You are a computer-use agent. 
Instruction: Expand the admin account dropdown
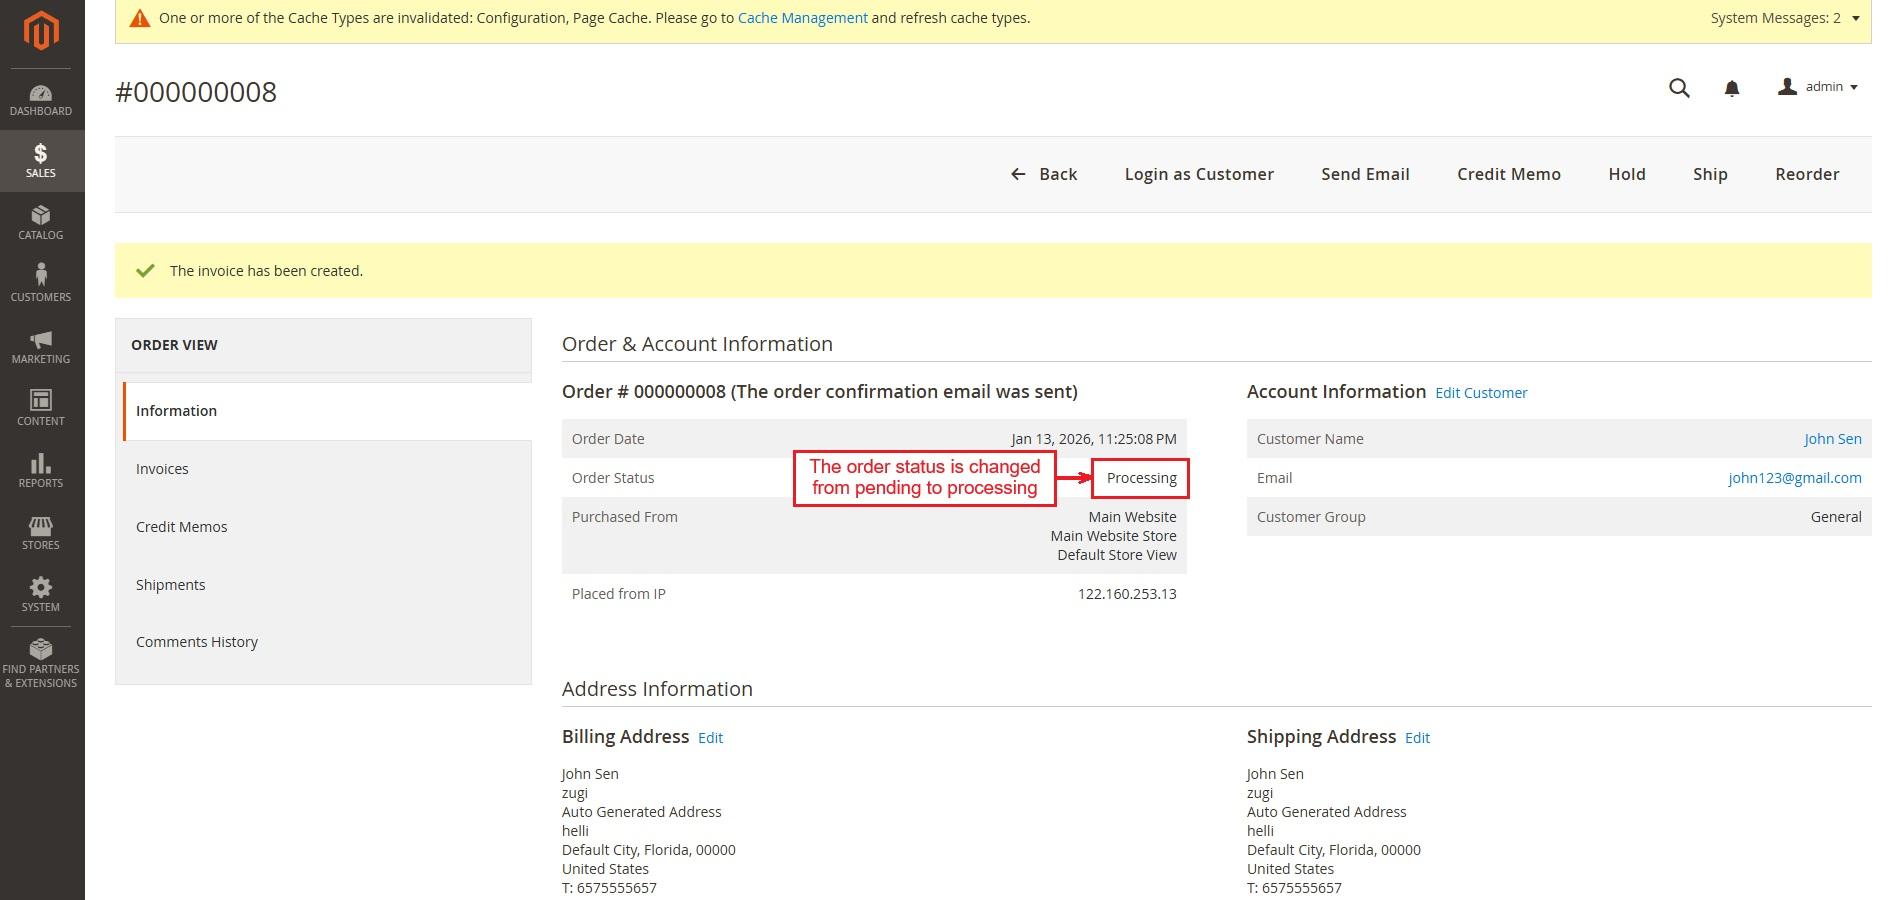(1818, 87)
